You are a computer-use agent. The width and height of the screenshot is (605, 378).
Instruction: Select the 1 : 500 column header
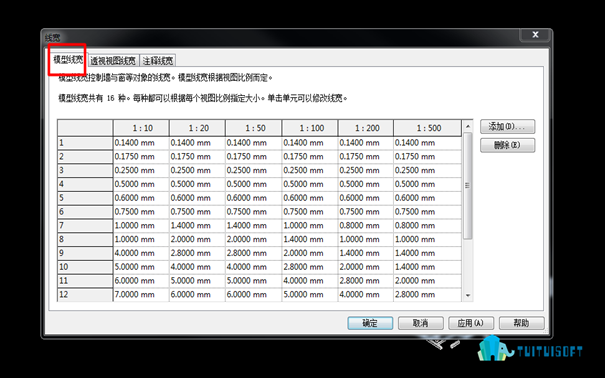pyautogui.click(x=428, y=128)
